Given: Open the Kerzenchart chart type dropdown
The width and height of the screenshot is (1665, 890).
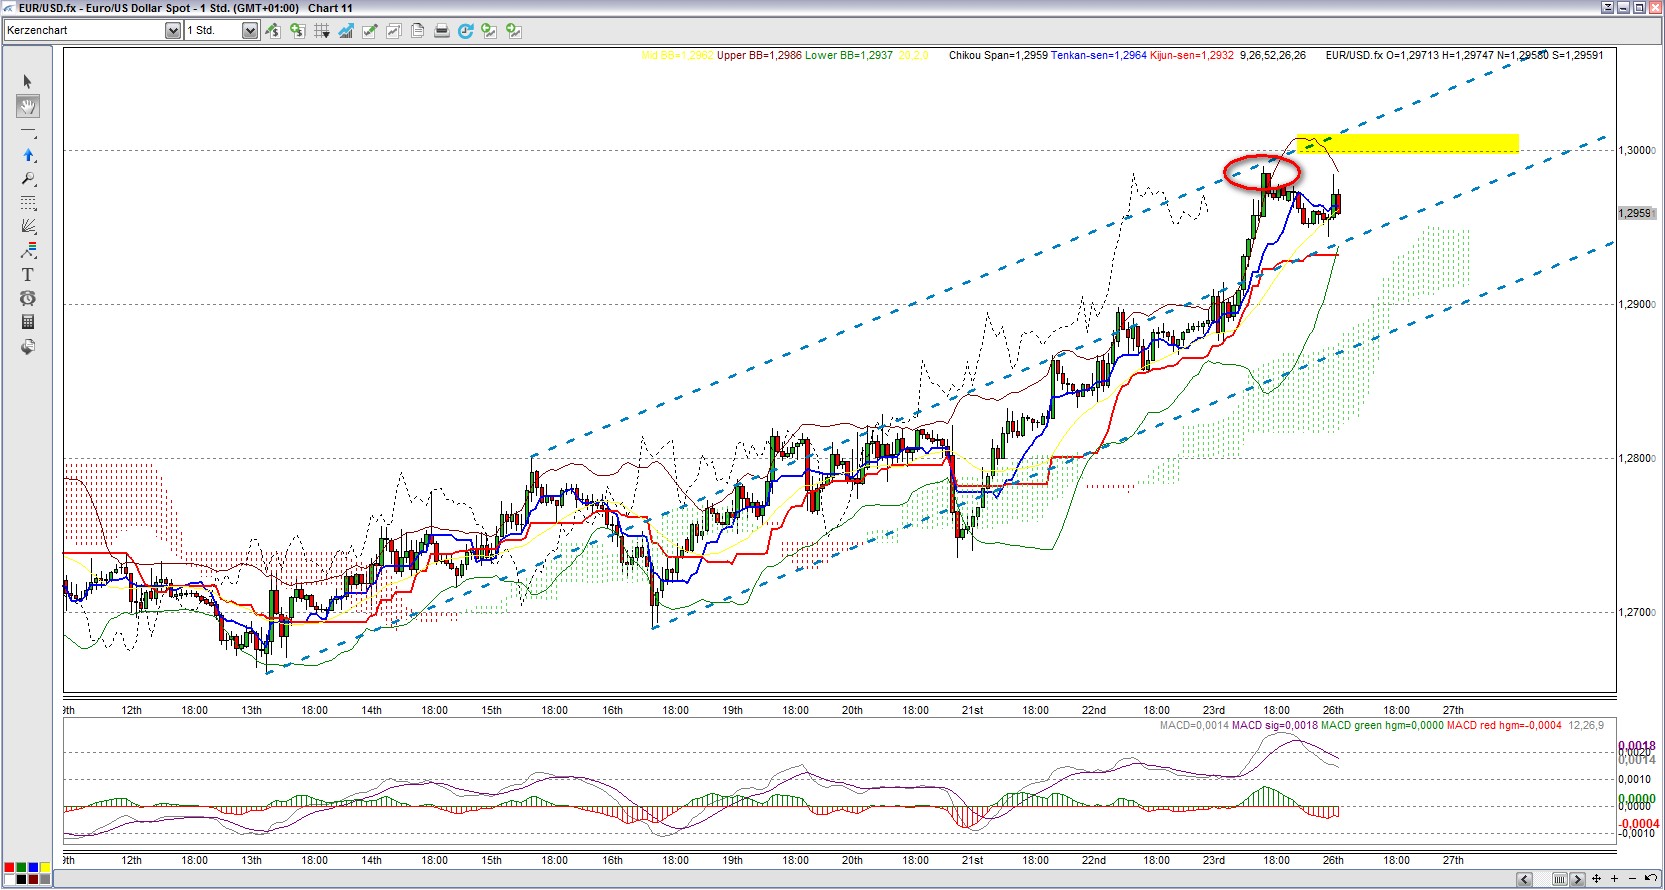Looking at the screenshot, I should (172, 31).
